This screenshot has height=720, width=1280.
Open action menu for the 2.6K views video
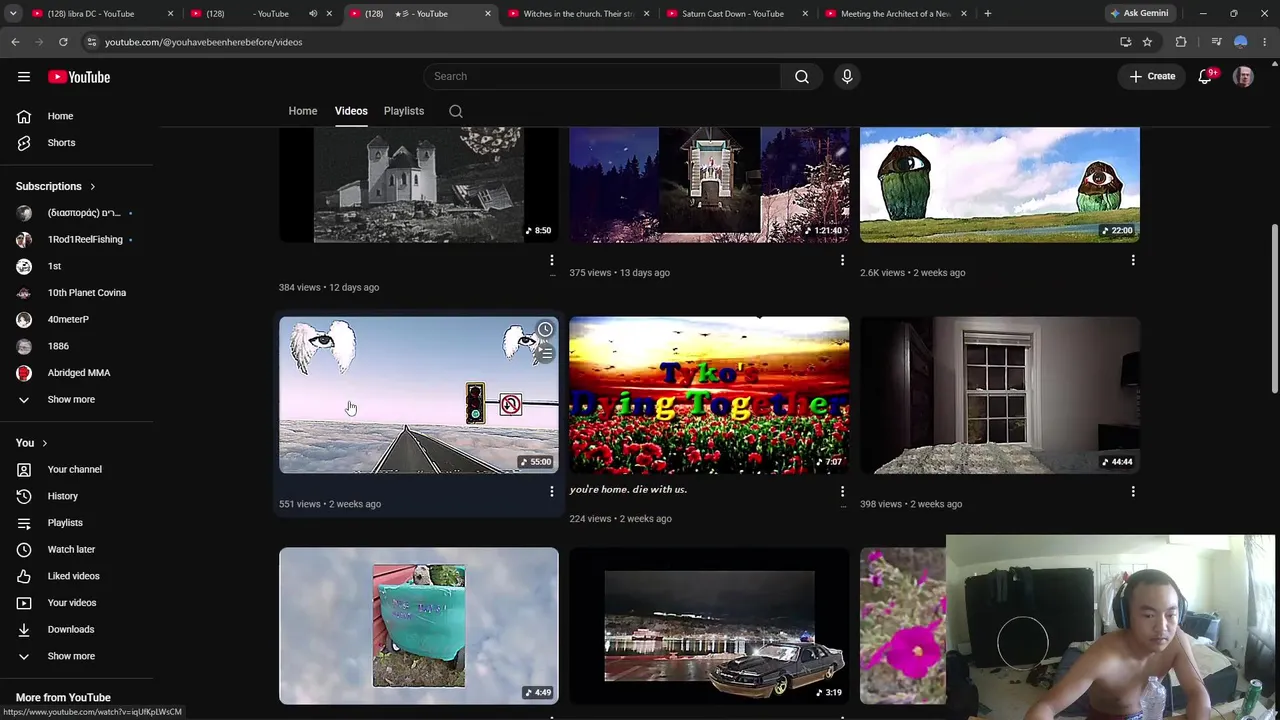pyautogui.click(x=1133, y=260)
